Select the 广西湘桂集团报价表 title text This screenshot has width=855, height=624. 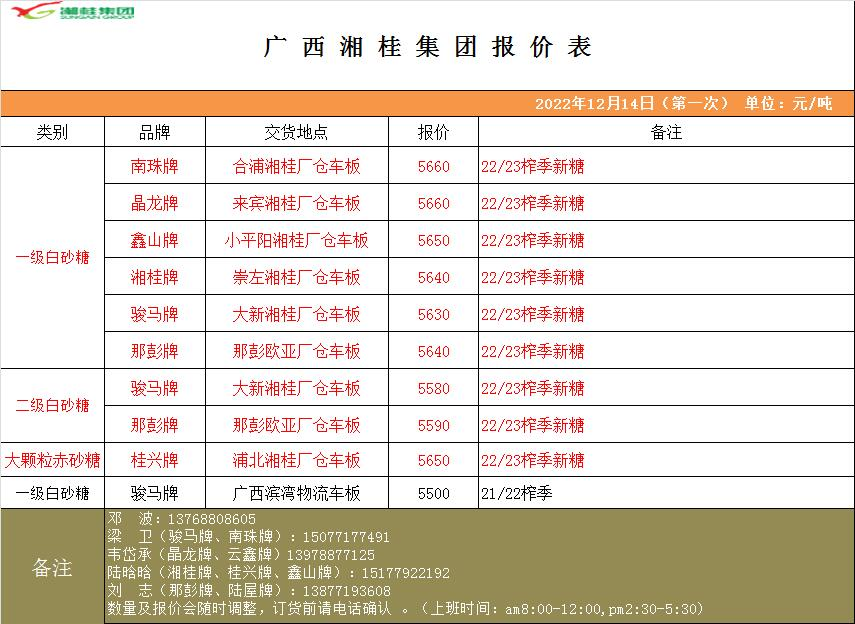click(x=427, y=48)
